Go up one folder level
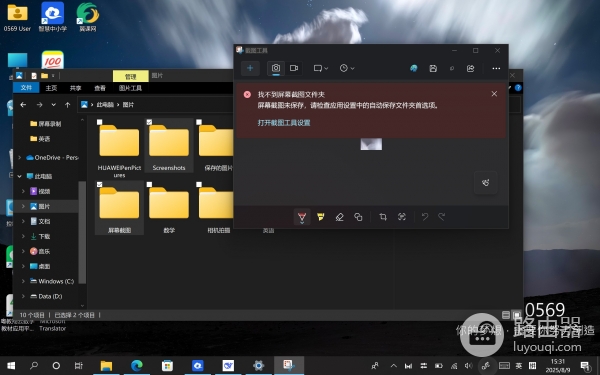Viewport: 600px width, 375px height. [67, 104]
